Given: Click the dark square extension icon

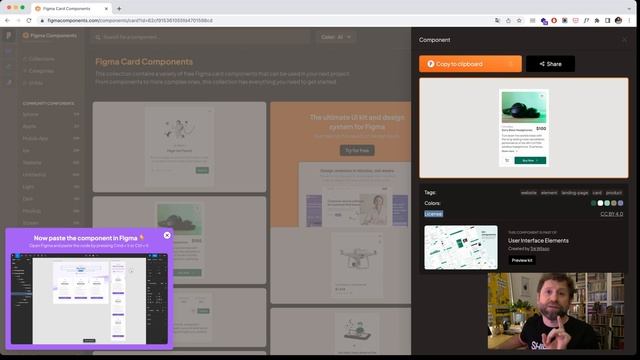Looking at the screenshot, I should (564, 20).
